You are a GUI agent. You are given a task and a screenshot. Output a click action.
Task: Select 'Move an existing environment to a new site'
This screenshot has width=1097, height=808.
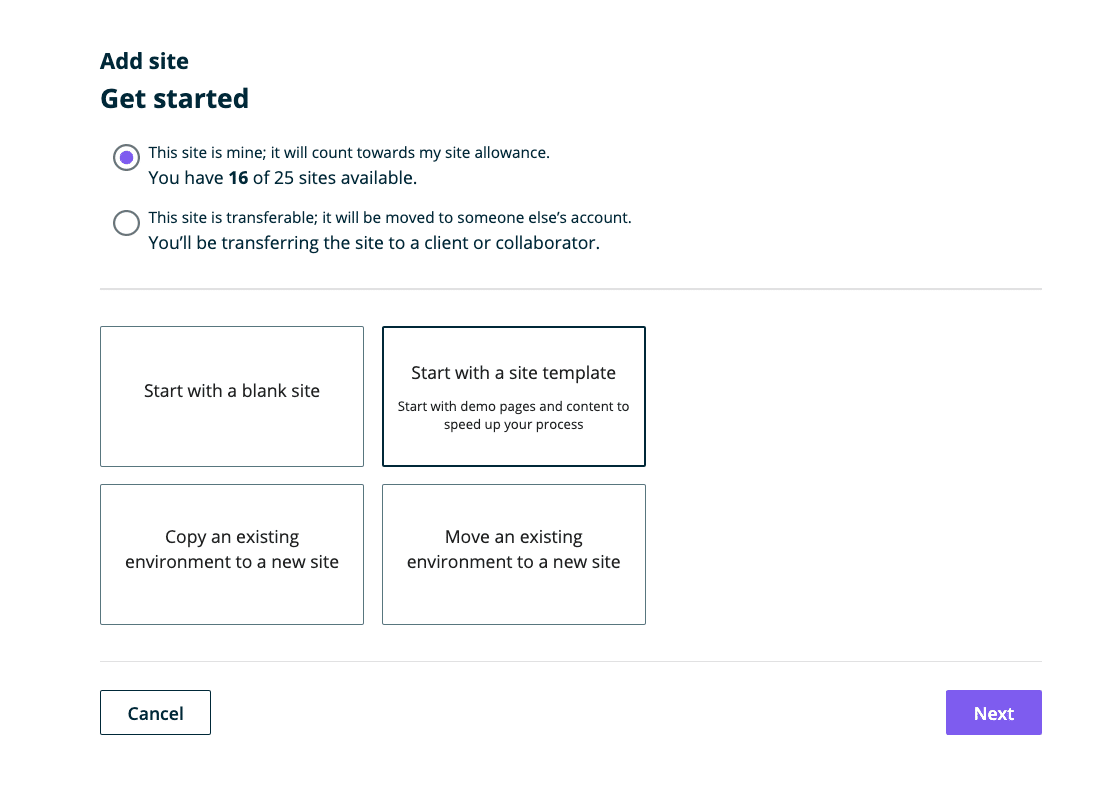pyautogui.click(x=513, y=554)
